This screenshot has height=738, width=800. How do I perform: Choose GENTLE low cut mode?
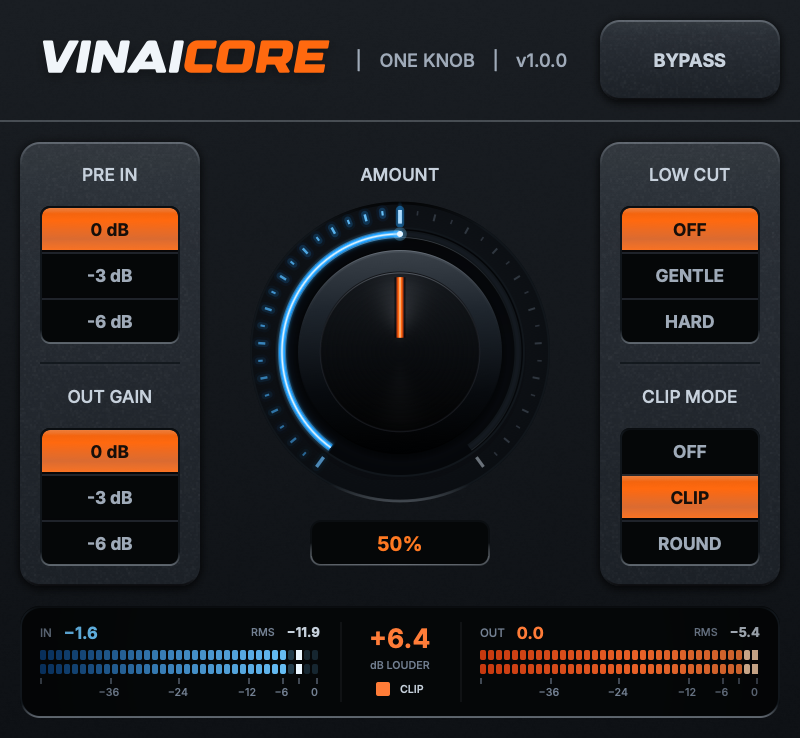coord(689,276)
